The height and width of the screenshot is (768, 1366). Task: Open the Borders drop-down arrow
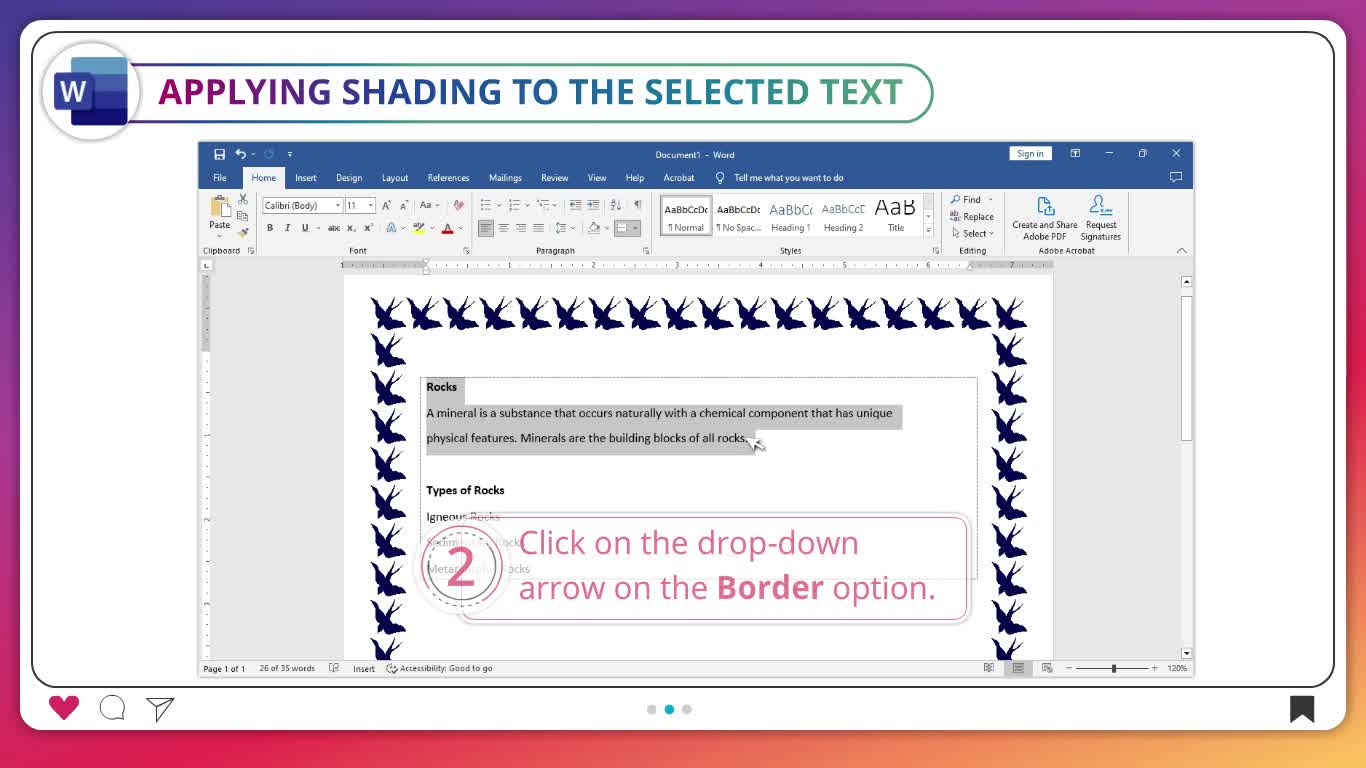(x=635, y=228)
